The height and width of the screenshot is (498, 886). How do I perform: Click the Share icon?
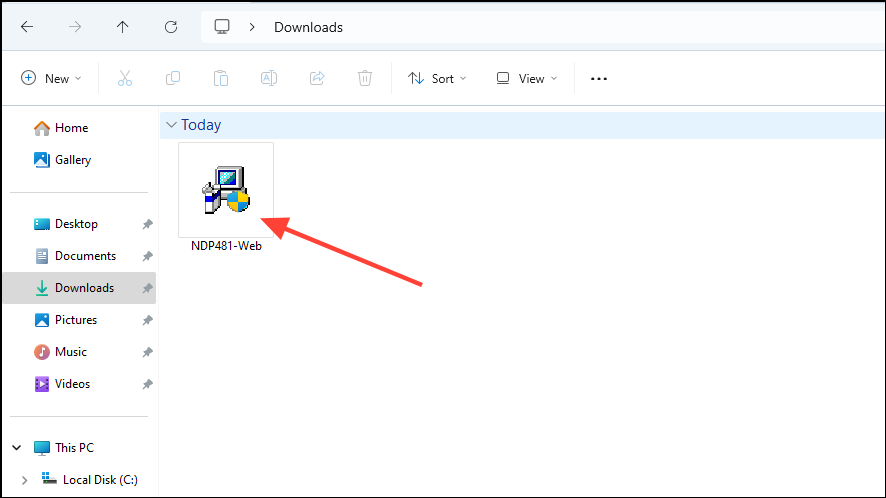tap(317, 79)
